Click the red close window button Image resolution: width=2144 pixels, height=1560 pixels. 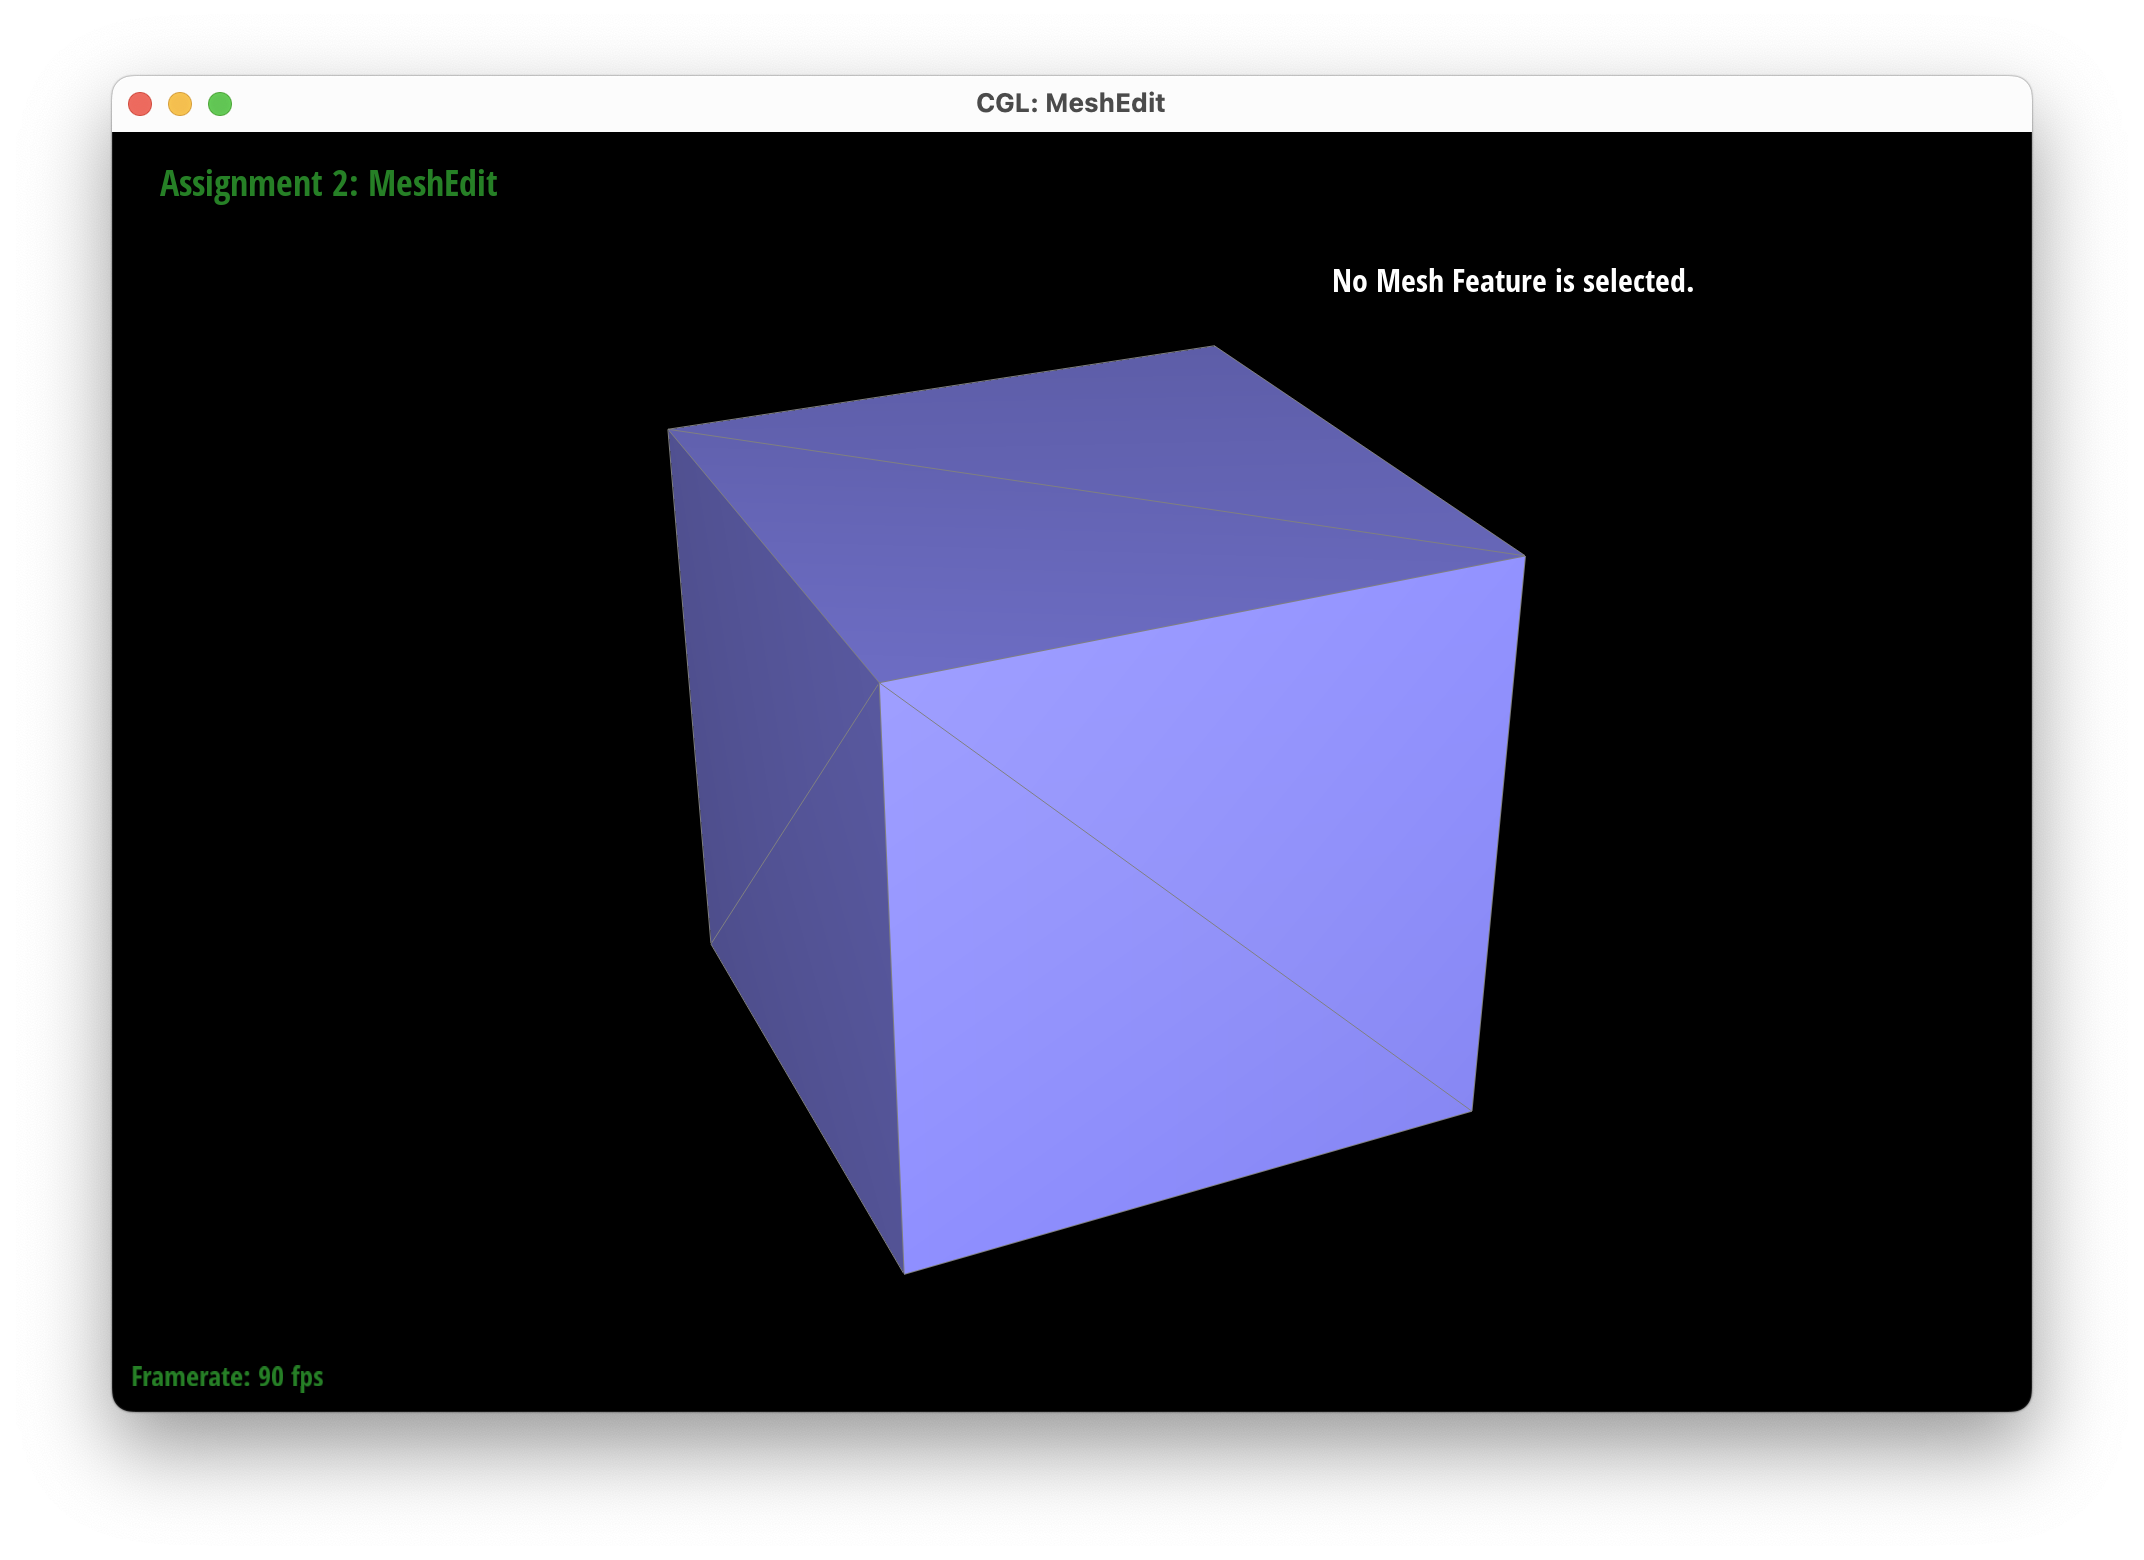pyautogui.click(x=140, y=104)
